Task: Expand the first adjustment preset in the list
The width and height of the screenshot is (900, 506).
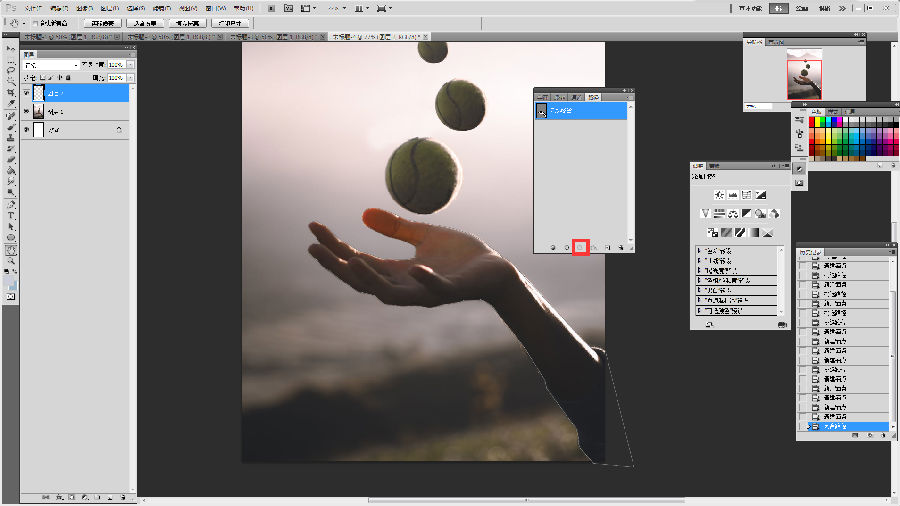Action: click(699, 252)
